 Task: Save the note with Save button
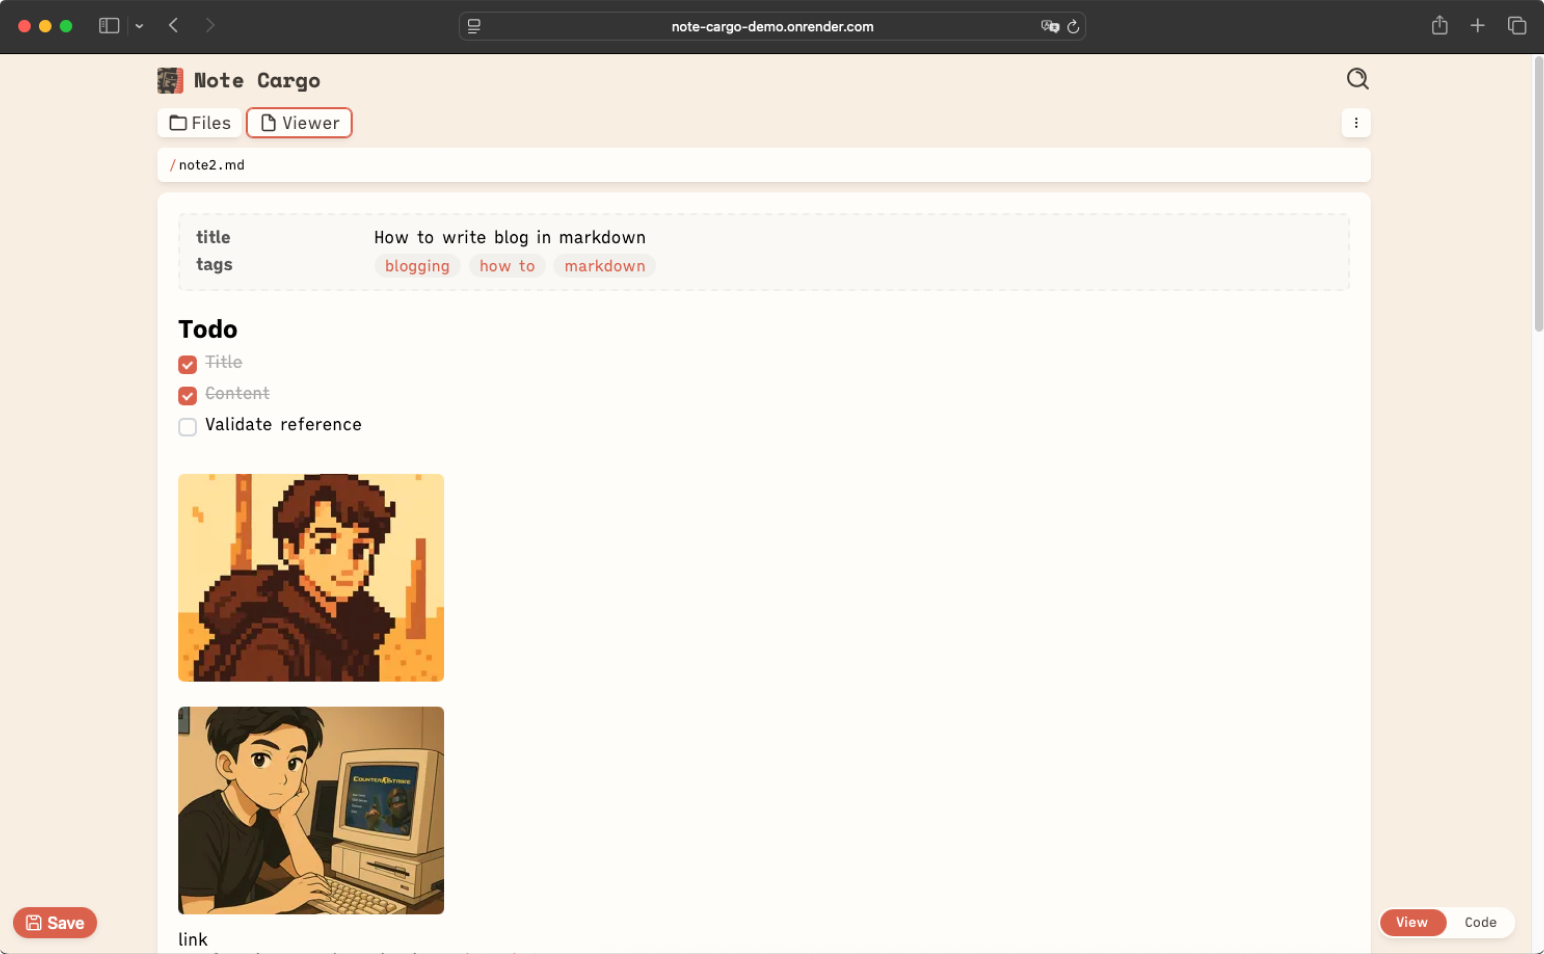pos(55,923)
